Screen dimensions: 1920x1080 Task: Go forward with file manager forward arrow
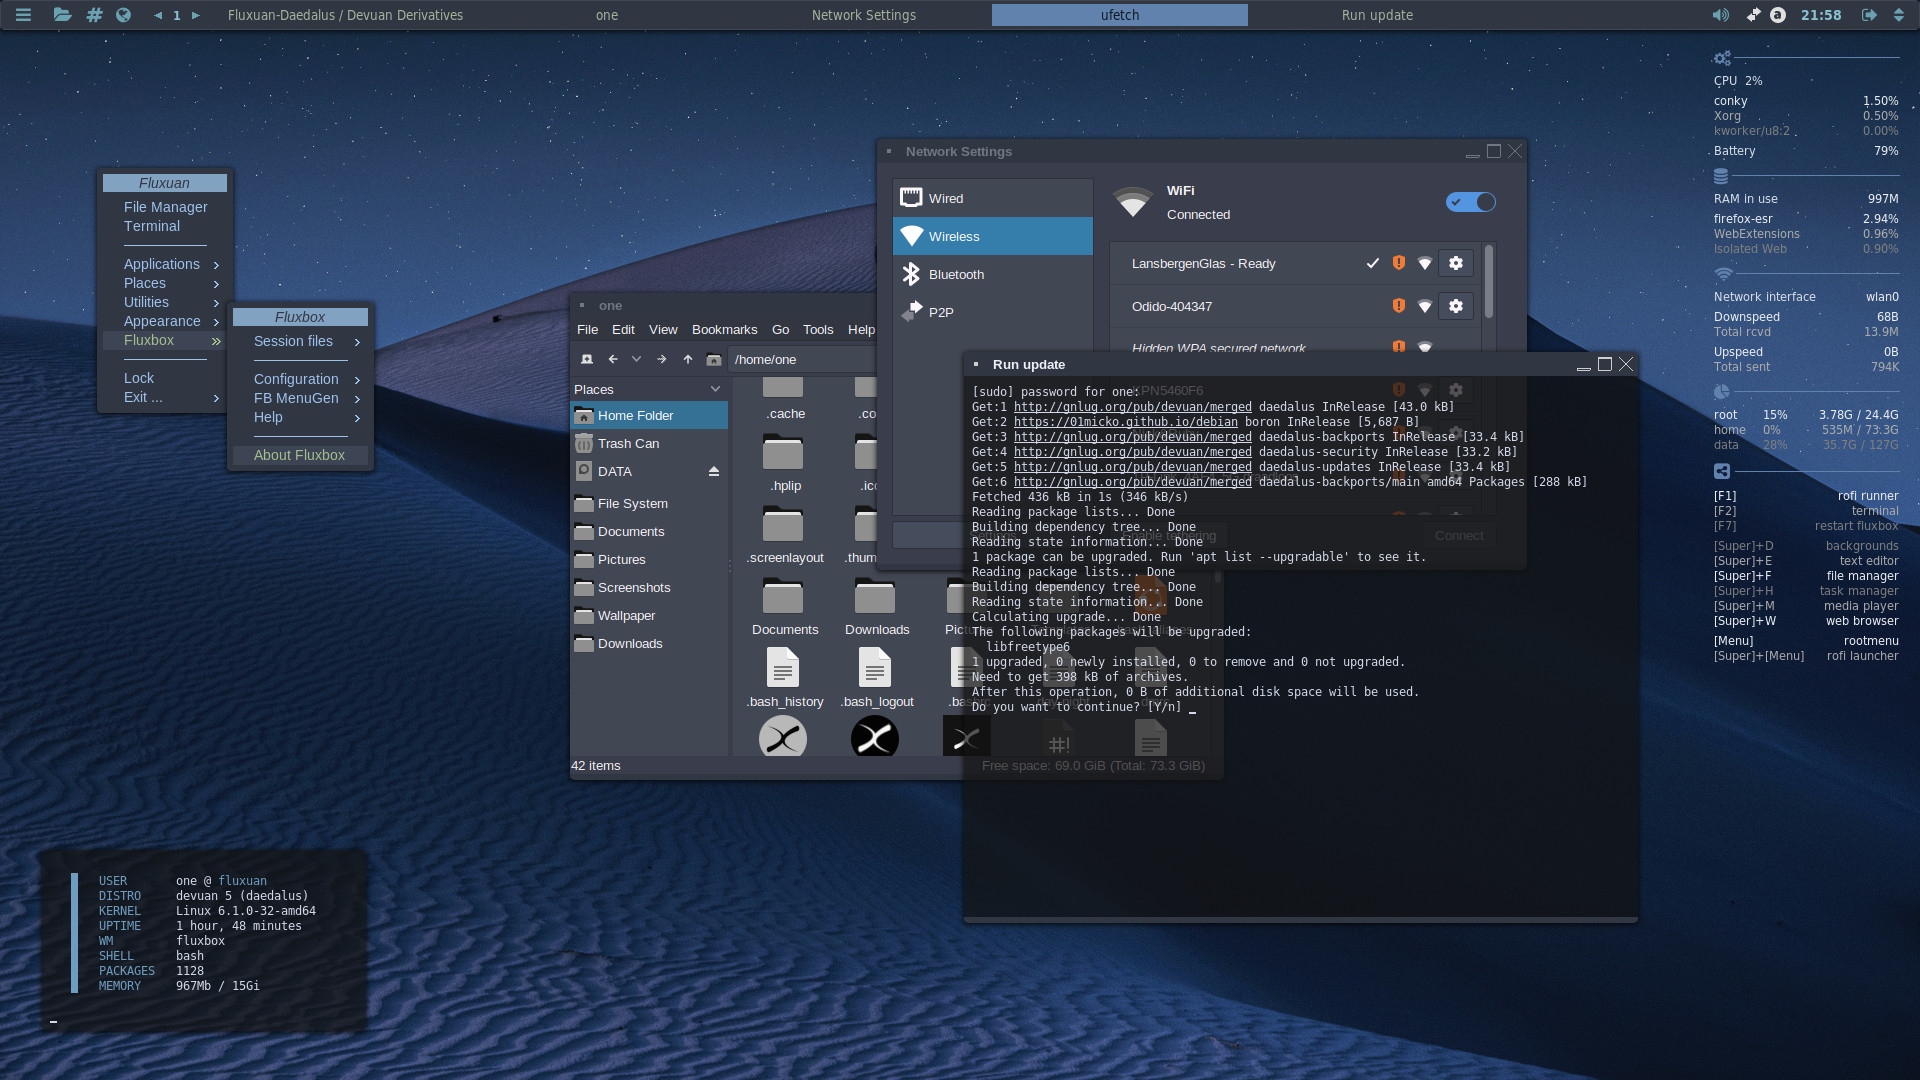[x=661, y=359]
